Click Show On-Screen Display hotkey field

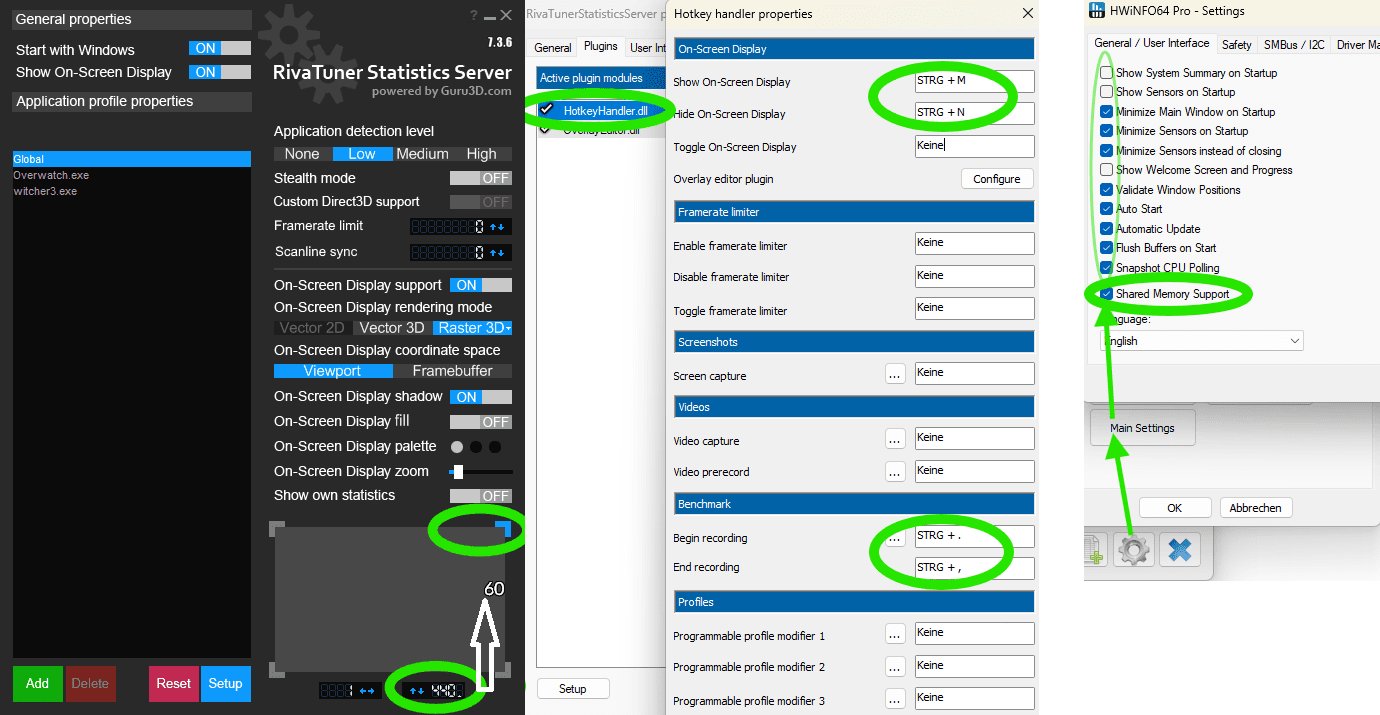click(974, 82)
